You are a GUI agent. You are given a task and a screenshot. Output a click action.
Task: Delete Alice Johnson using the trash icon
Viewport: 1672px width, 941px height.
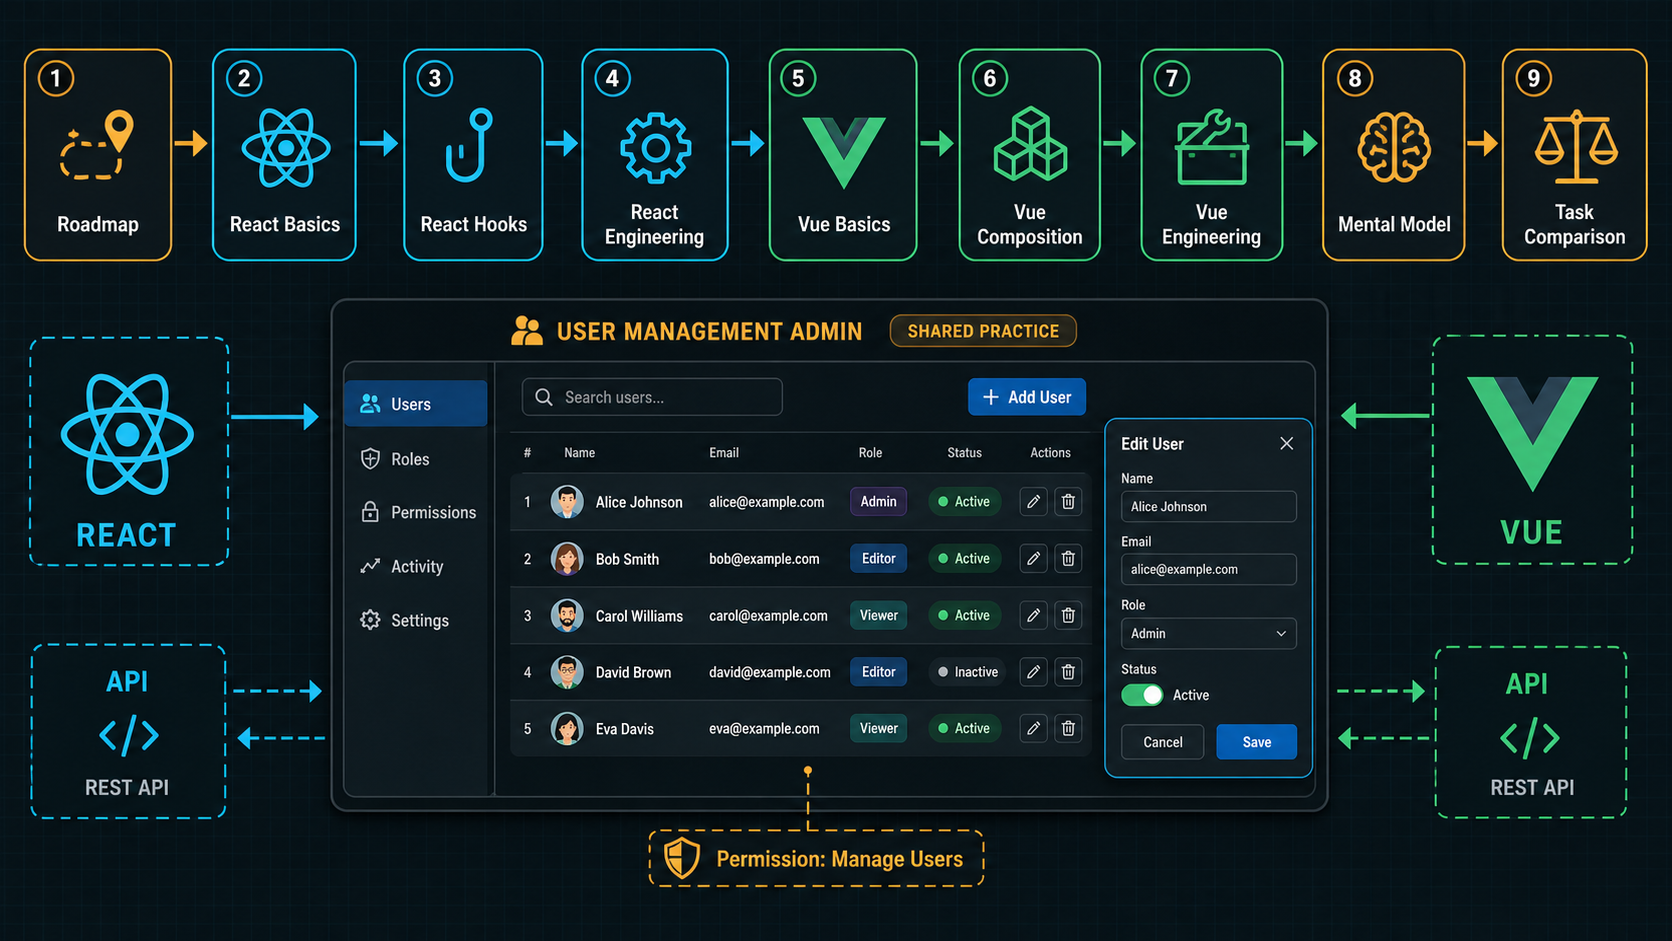pos(1068,502)
